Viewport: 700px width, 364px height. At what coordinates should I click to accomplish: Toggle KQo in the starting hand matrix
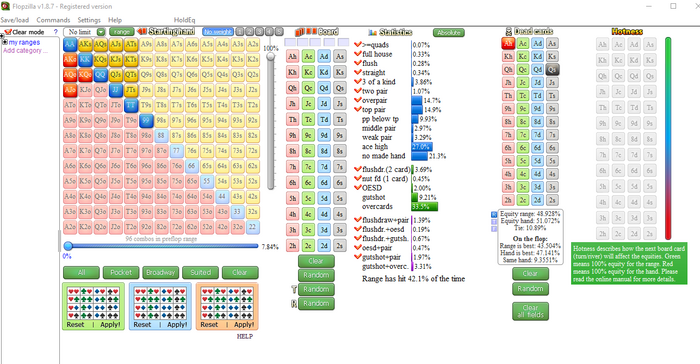[85, 75]
